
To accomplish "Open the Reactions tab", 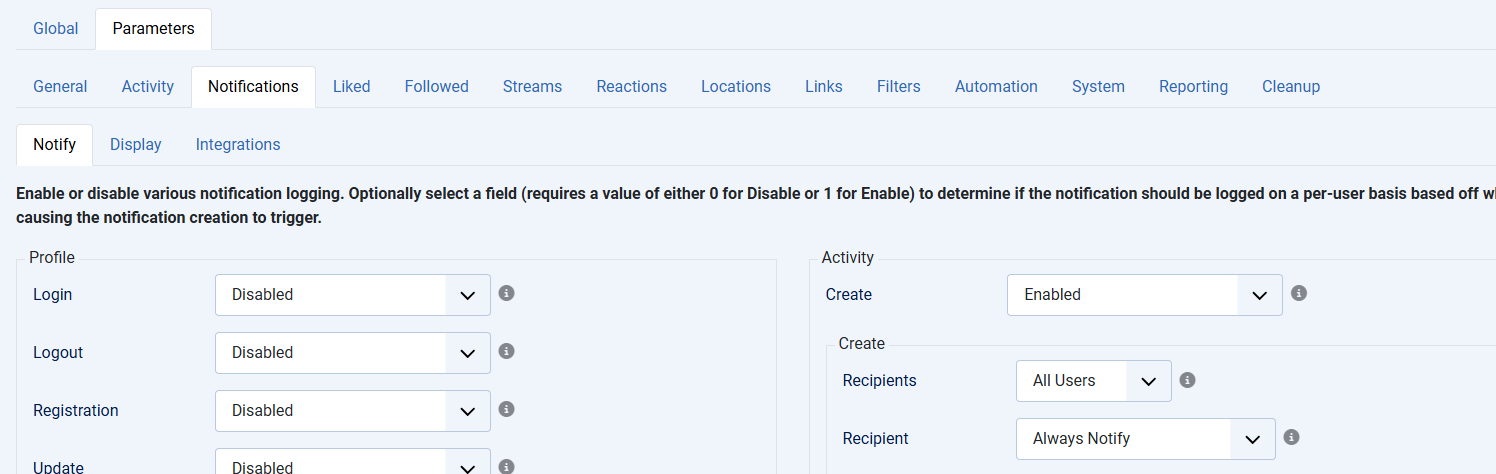I will point(631,86).
